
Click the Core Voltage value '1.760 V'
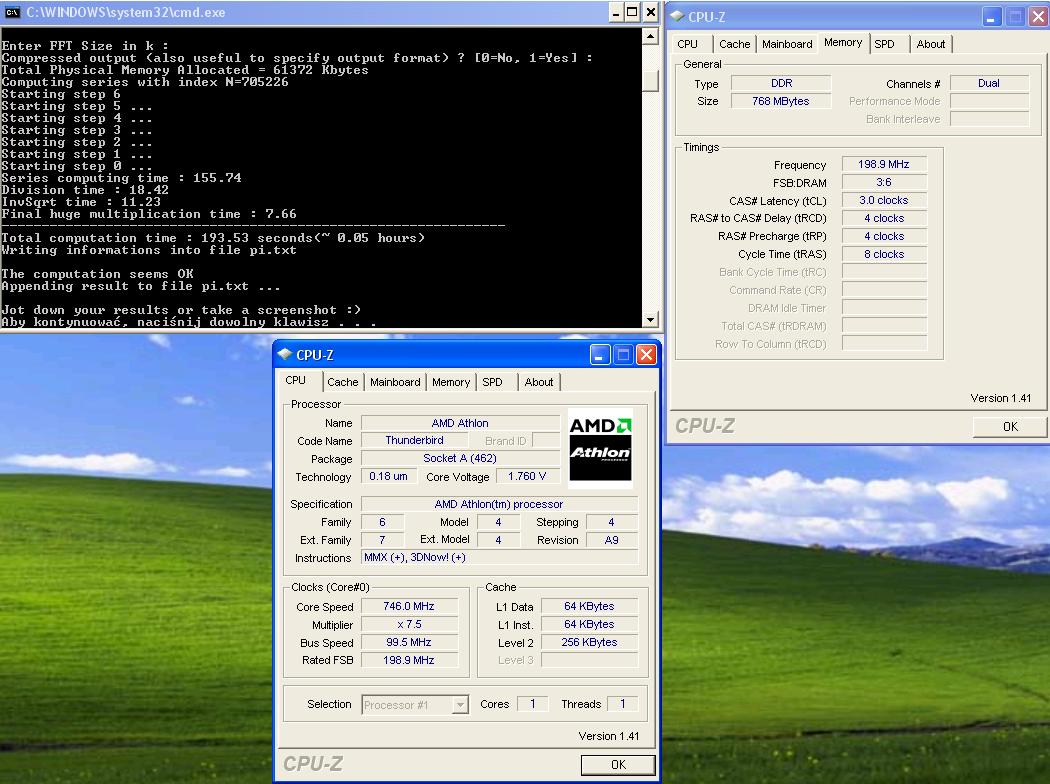[526, 476]
